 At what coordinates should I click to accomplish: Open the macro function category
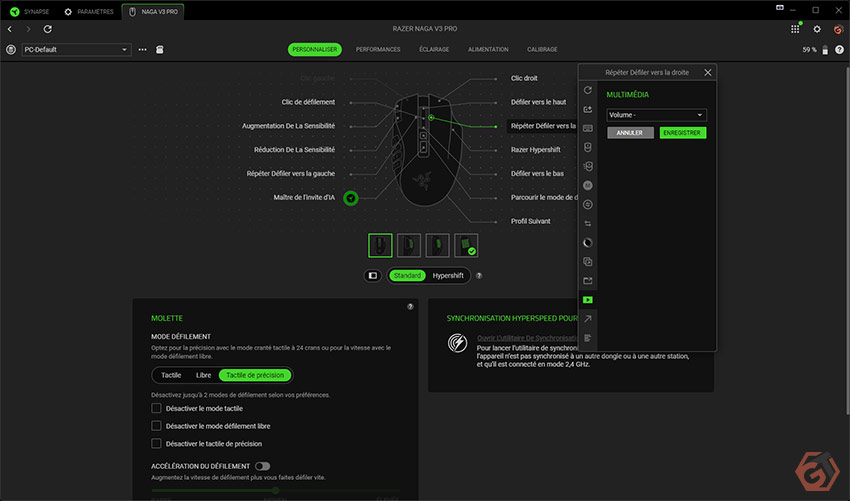click(x=588, y=185)
